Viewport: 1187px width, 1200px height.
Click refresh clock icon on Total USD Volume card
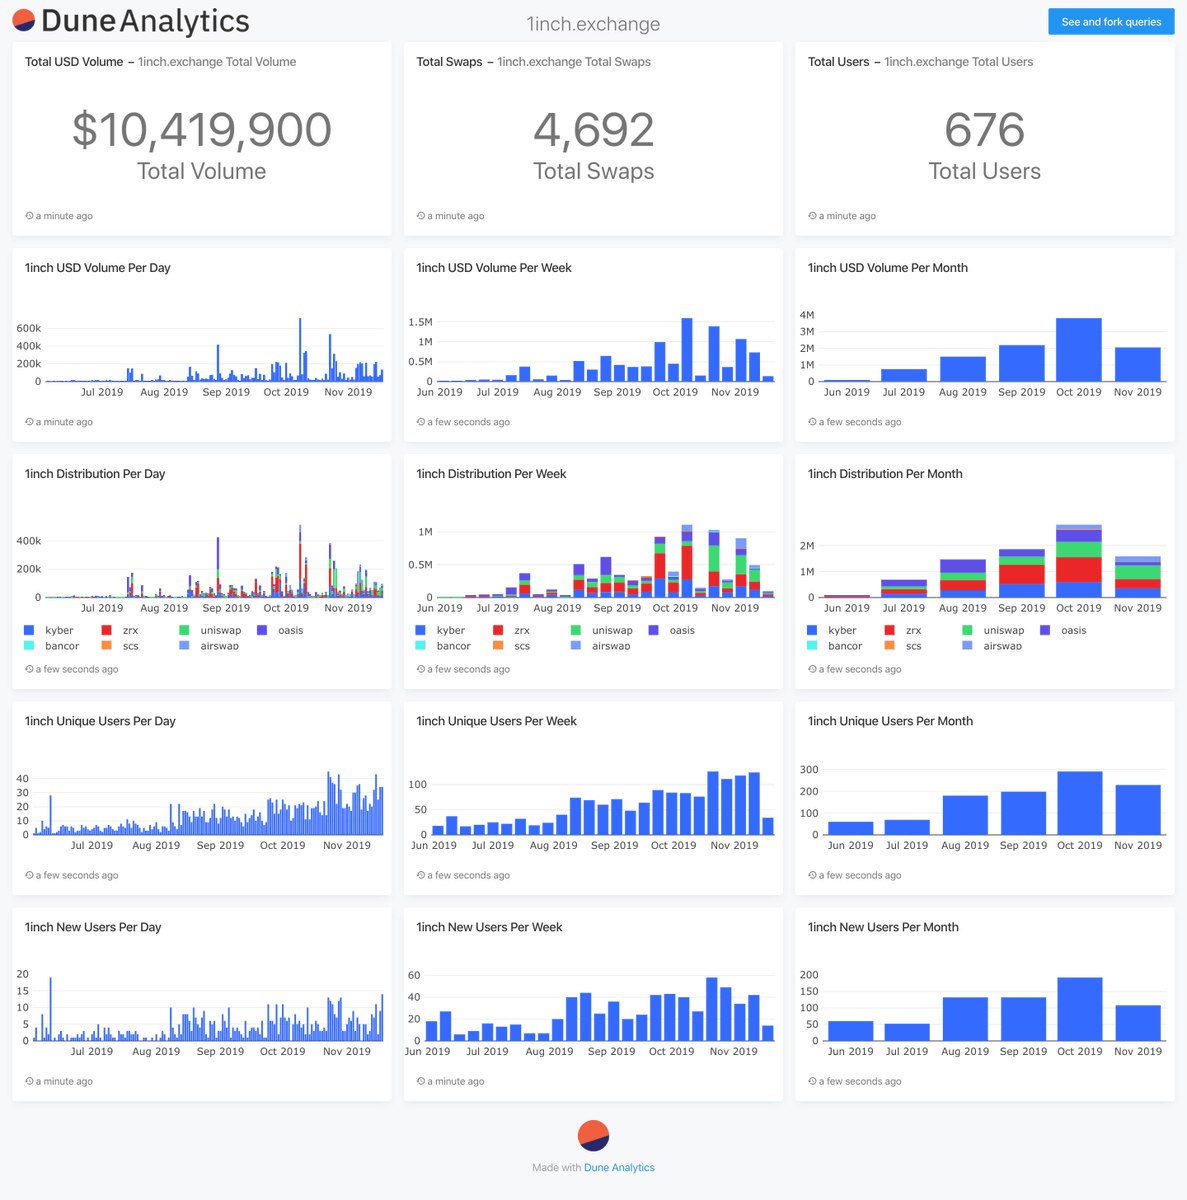pyautogui.click(x=29, y=216)
